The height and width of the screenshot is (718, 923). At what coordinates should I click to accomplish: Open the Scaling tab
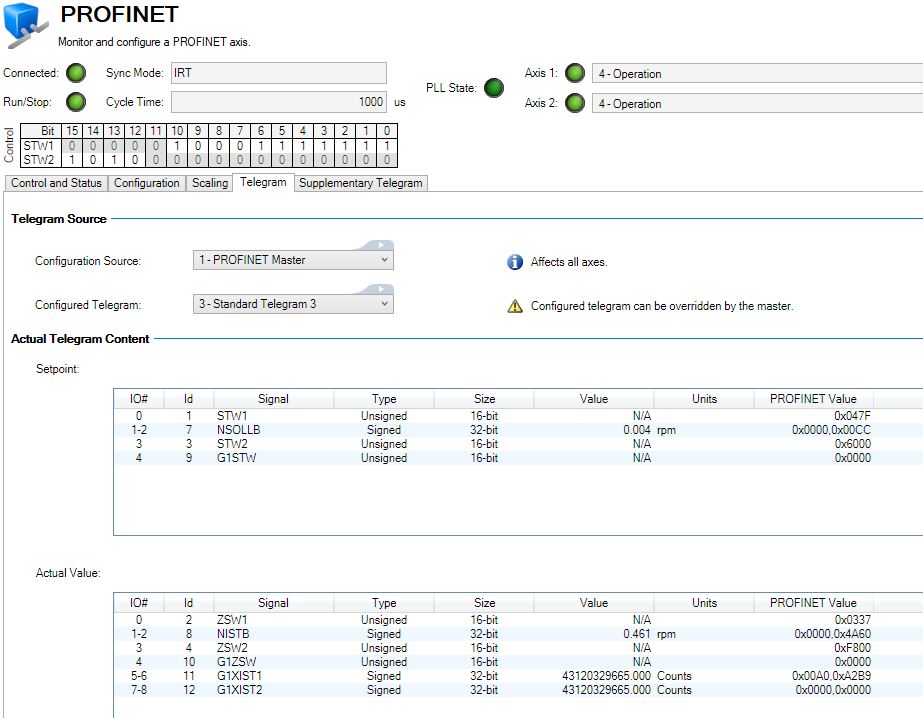pyautogui.click(x=210, y=183)
